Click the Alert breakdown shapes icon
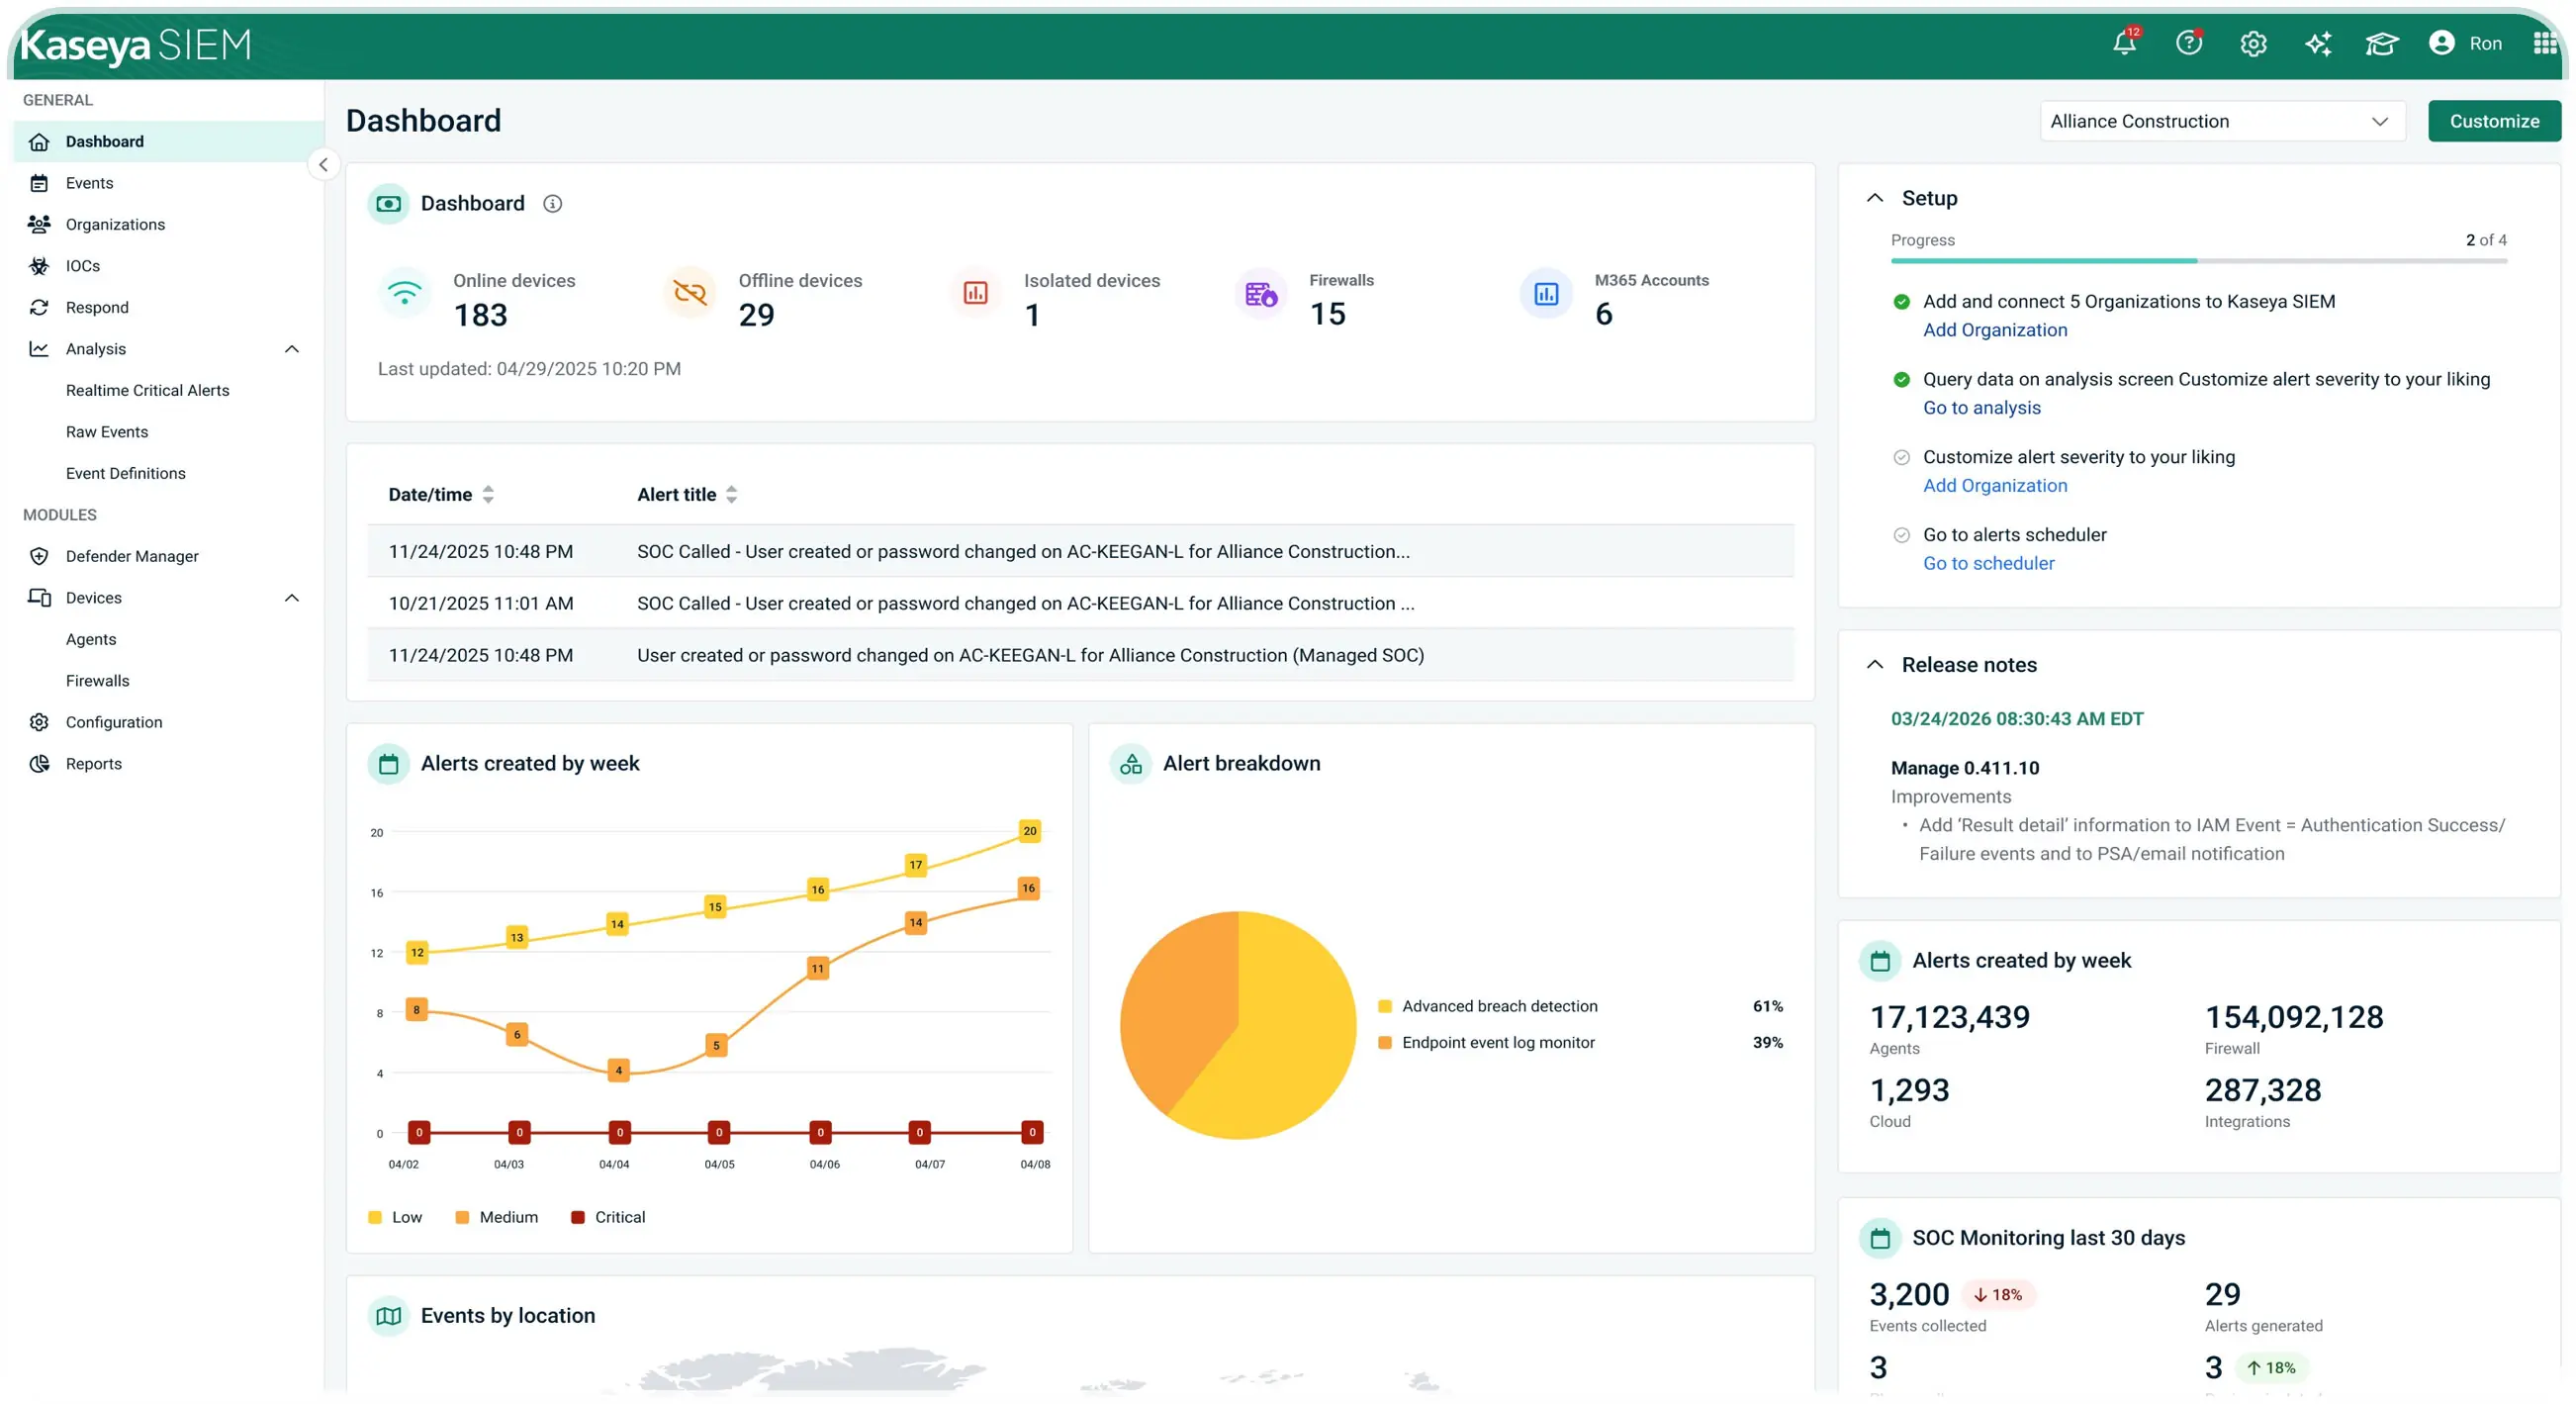The width and height of the screenshot is (2576, 1404). 1131,764
